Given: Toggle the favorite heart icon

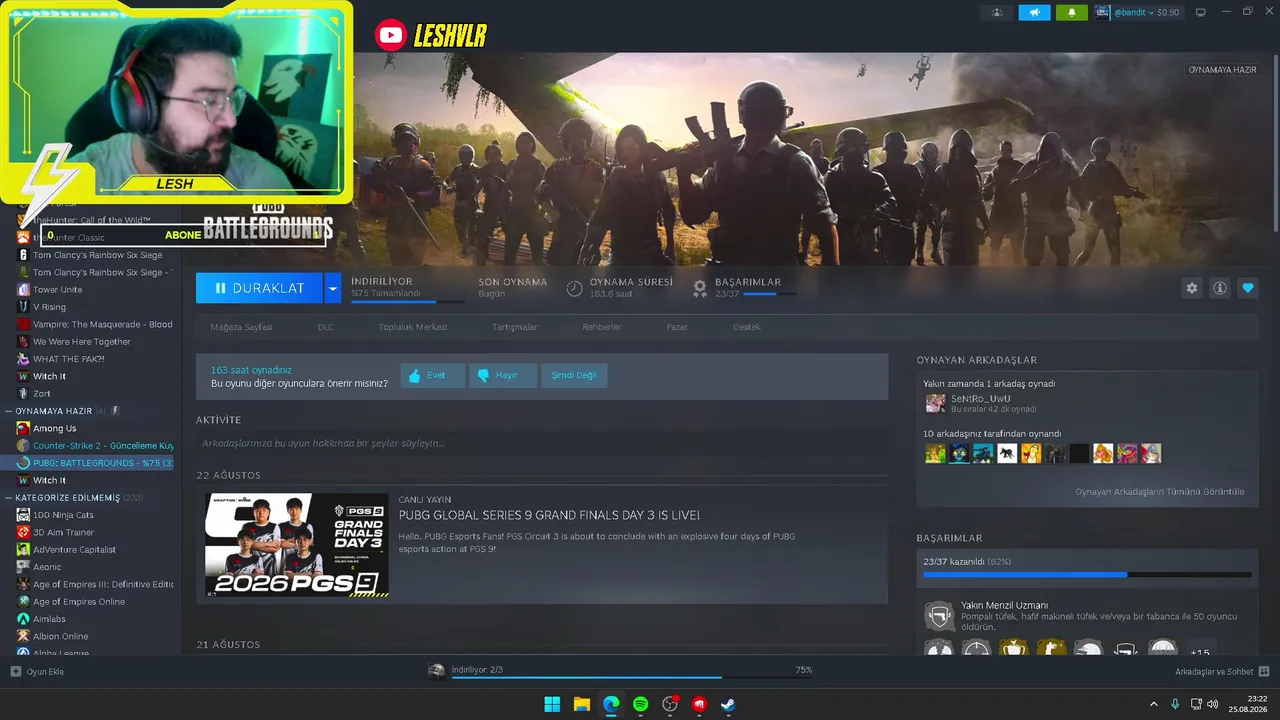Looking at the screenshot, I should (x=1247, y=288).
